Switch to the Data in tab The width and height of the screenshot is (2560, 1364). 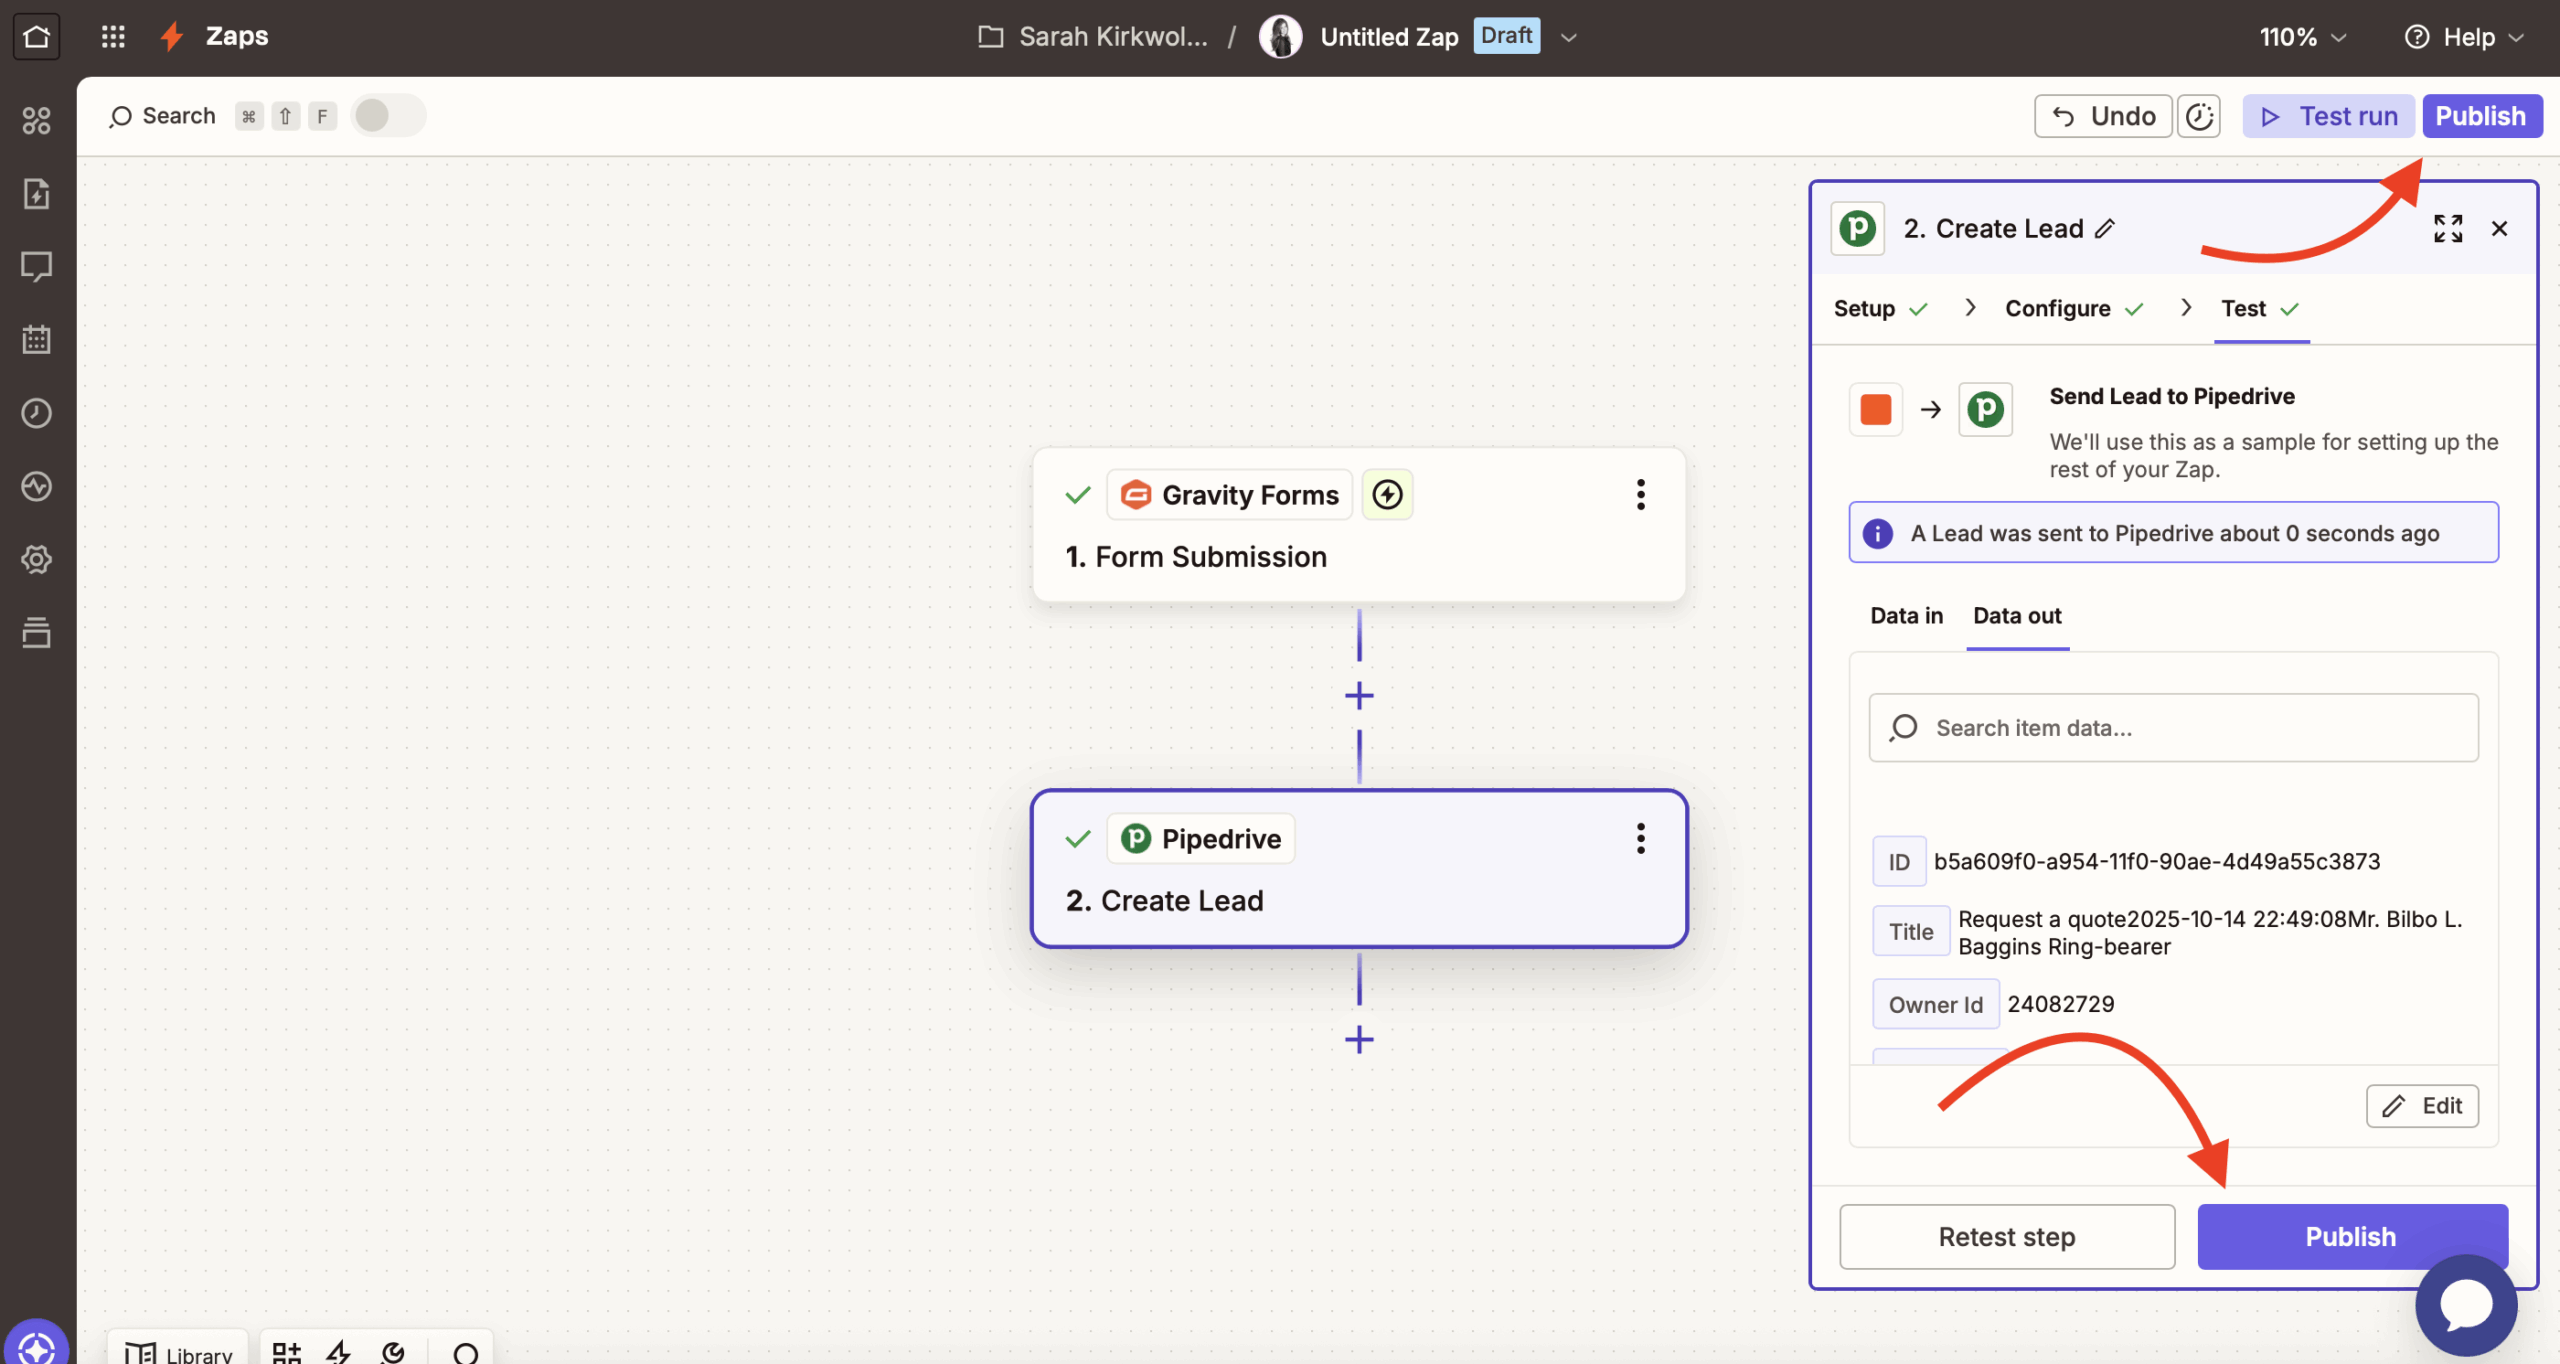[x=1906, y=616]
